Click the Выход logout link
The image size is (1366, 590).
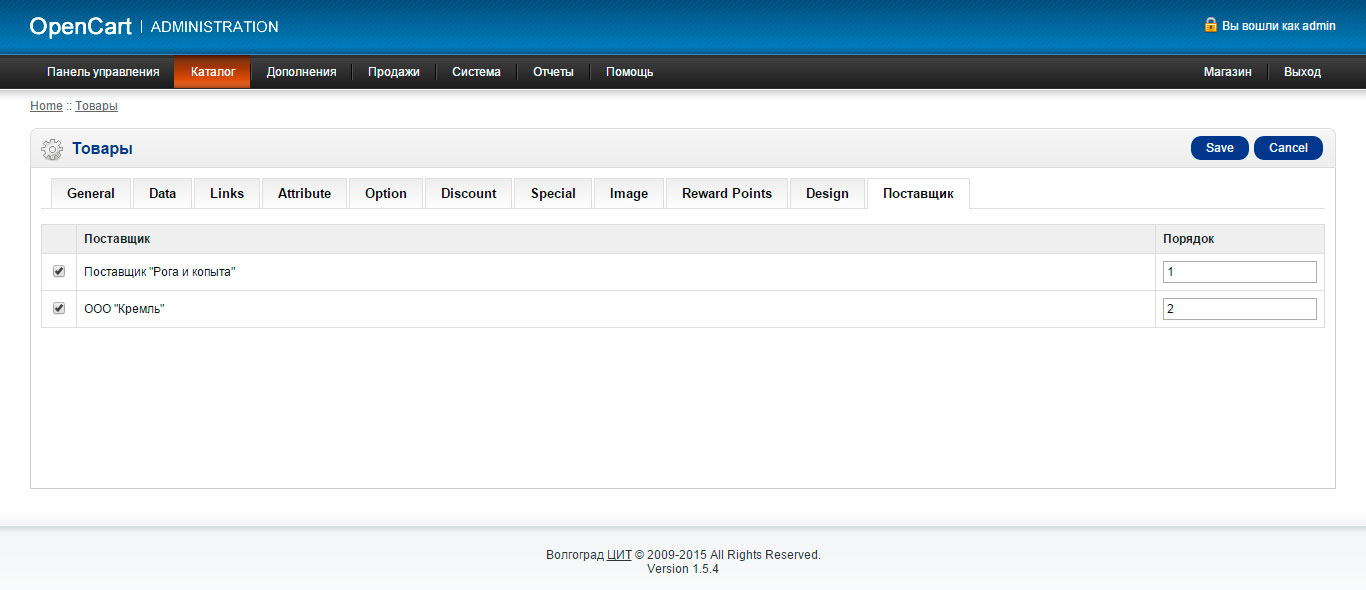pyautogui.click(x=1302, y=72)
